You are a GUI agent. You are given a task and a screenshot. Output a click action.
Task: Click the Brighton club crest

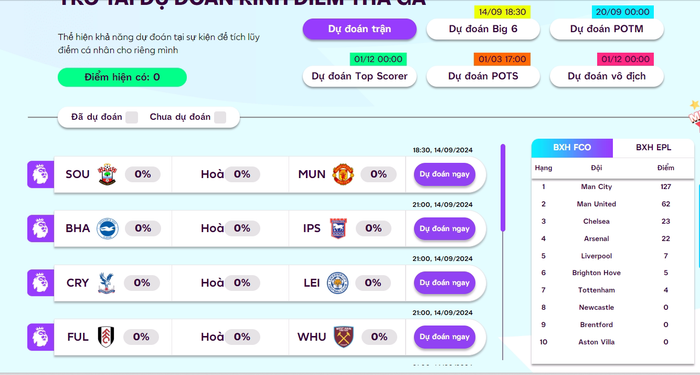(x=108, y=229)
